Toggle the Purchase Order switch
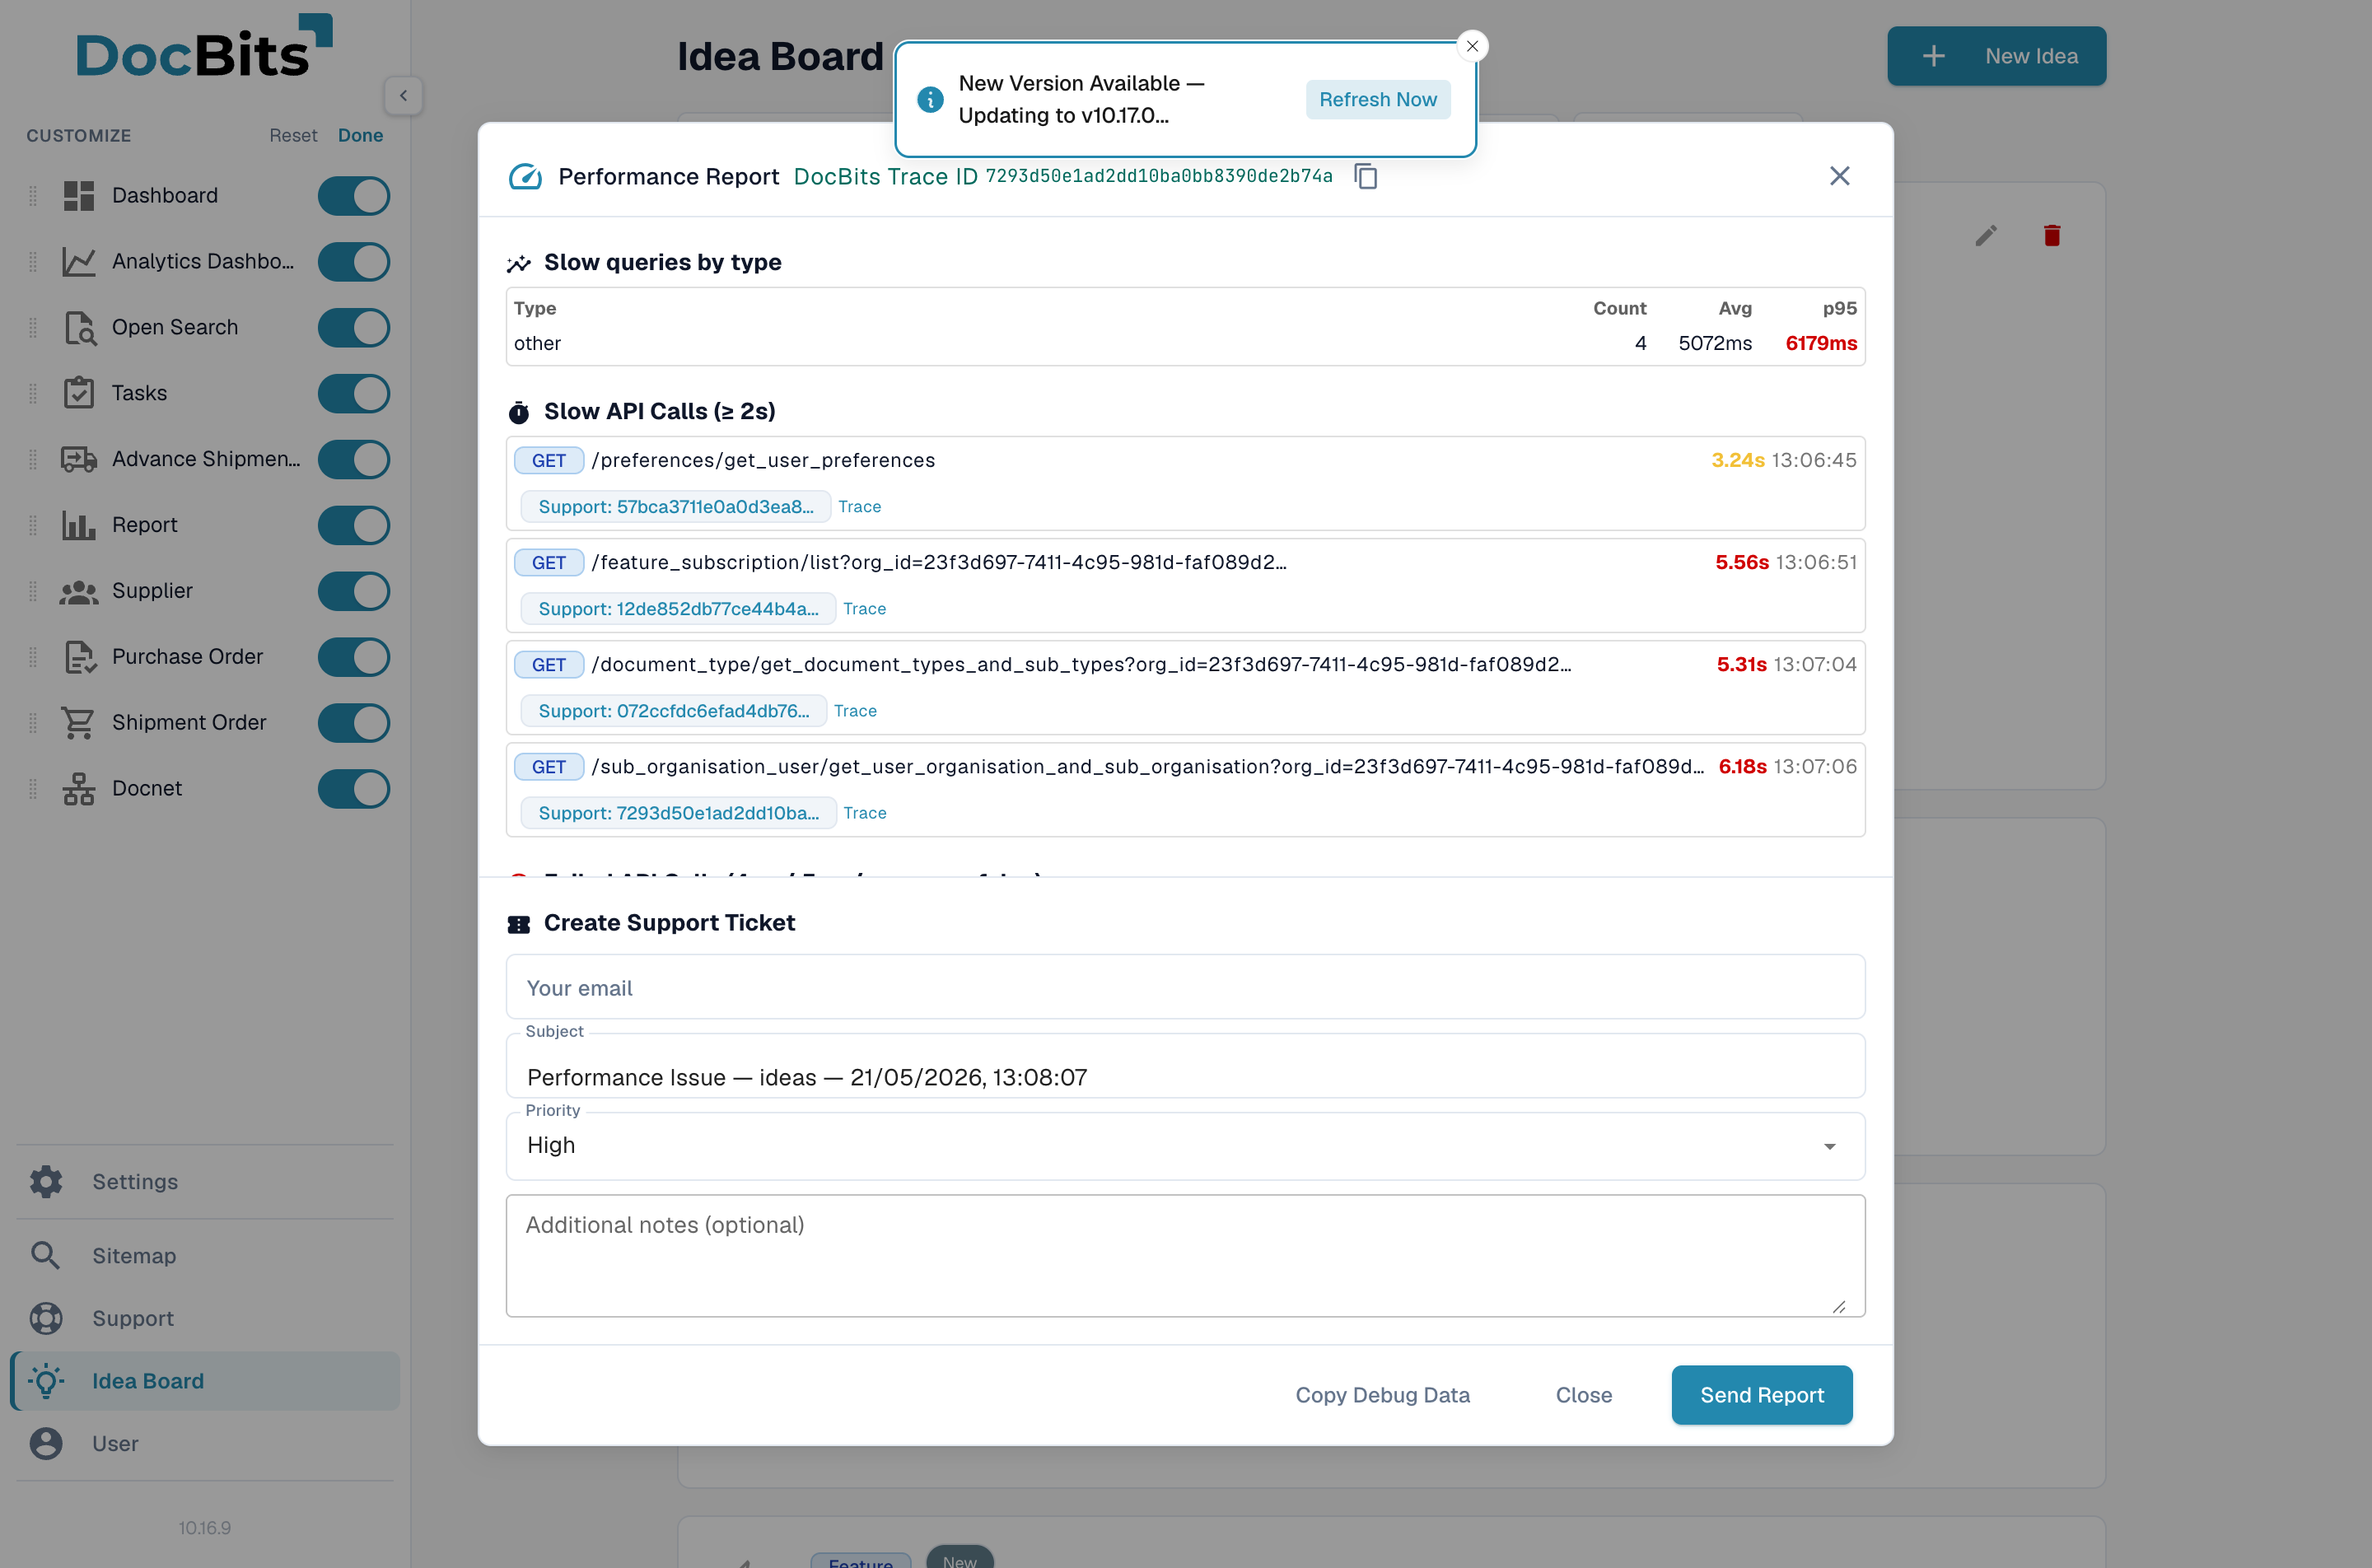 point(354,657)
